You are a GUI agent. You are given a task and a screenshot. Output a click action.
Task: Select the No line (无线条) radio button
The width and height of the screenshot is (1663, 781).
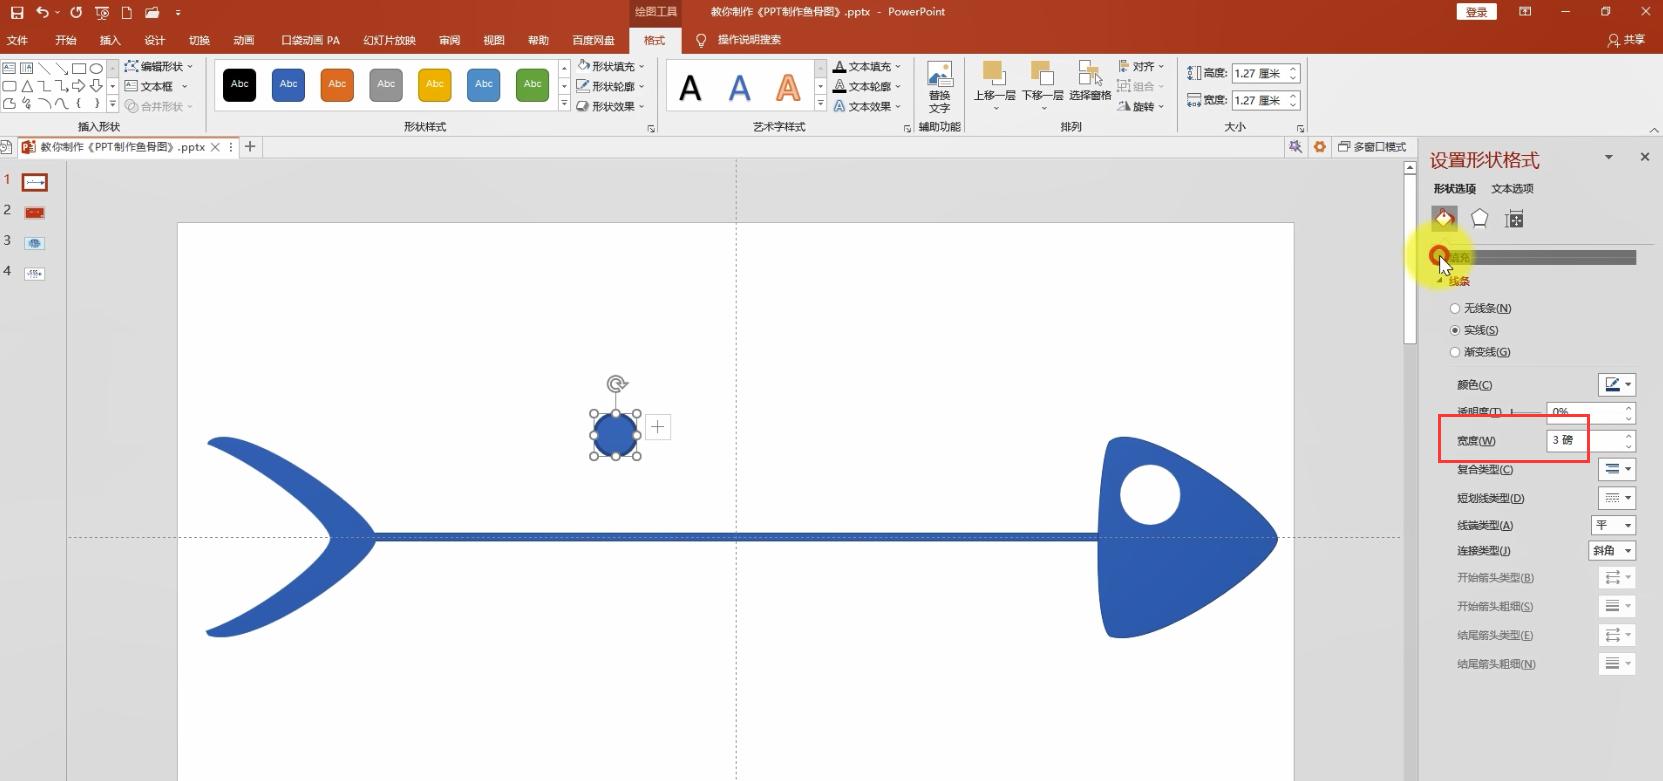[x=1455, y=309]
